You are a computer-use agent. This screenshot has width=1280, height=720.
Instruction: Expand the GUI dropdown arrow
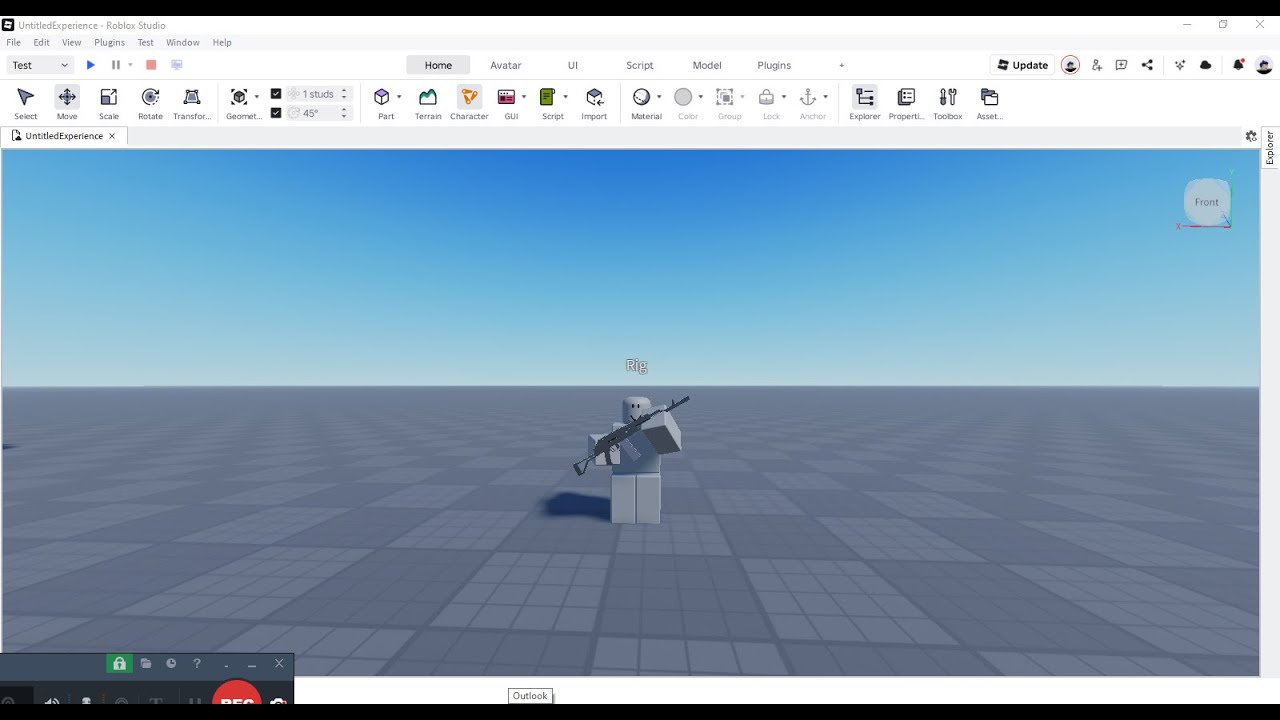click(x=524, y=97)
